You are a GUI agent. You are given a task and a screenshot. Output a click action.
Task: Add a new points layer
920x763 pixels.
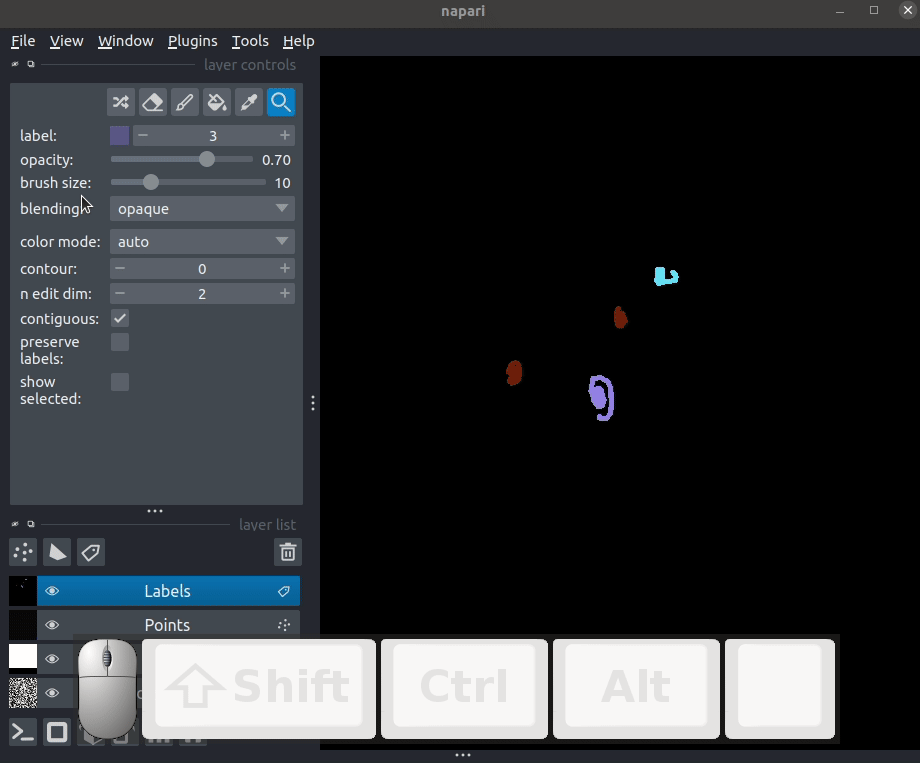point(22,552)
